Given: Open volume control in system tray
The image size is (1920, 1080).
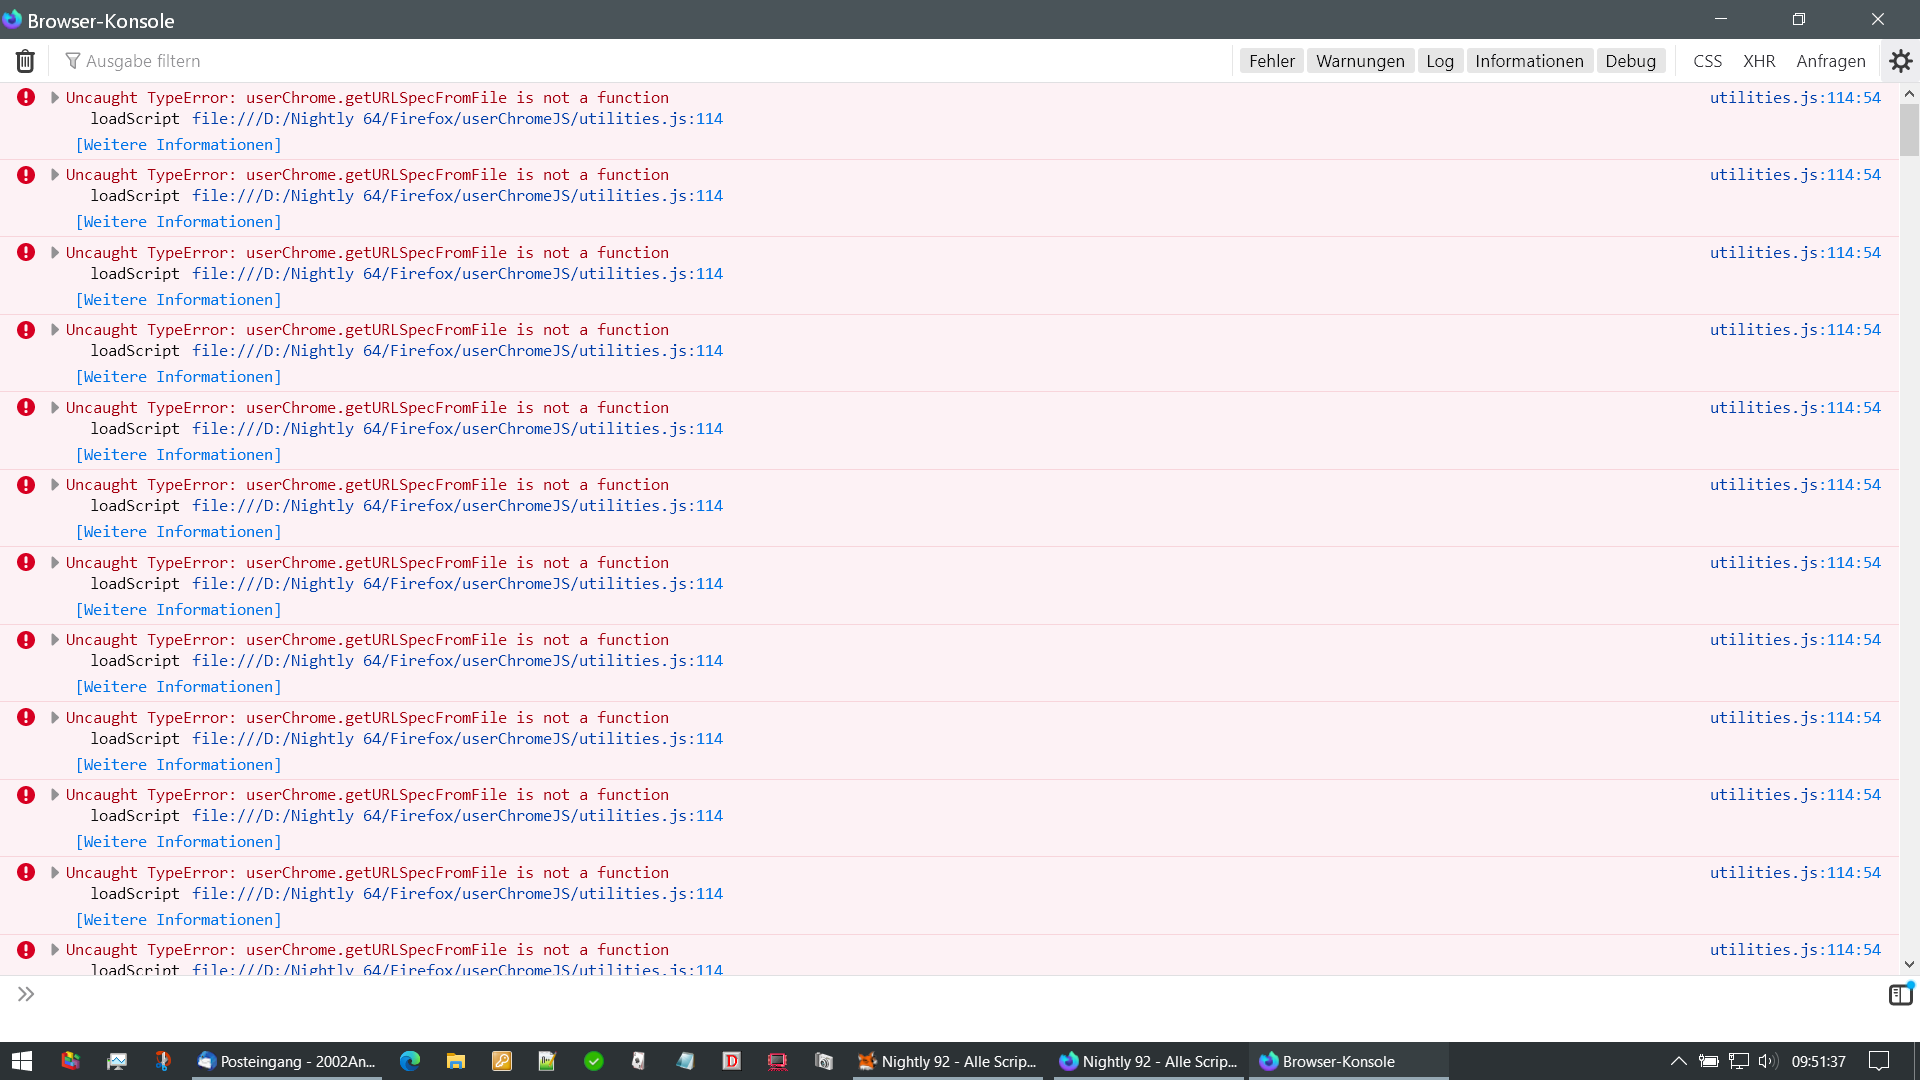Looking at the screenshot, I should tap(1768, 1061).
